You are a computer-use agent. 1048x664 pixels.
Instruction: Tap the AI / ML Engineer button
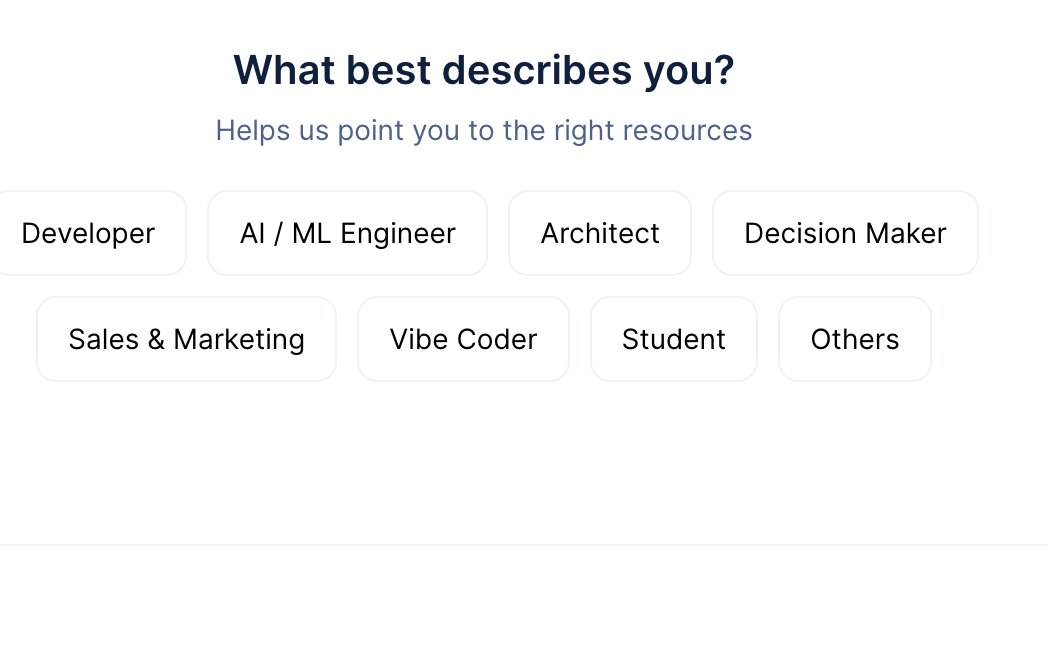point(348,233)
